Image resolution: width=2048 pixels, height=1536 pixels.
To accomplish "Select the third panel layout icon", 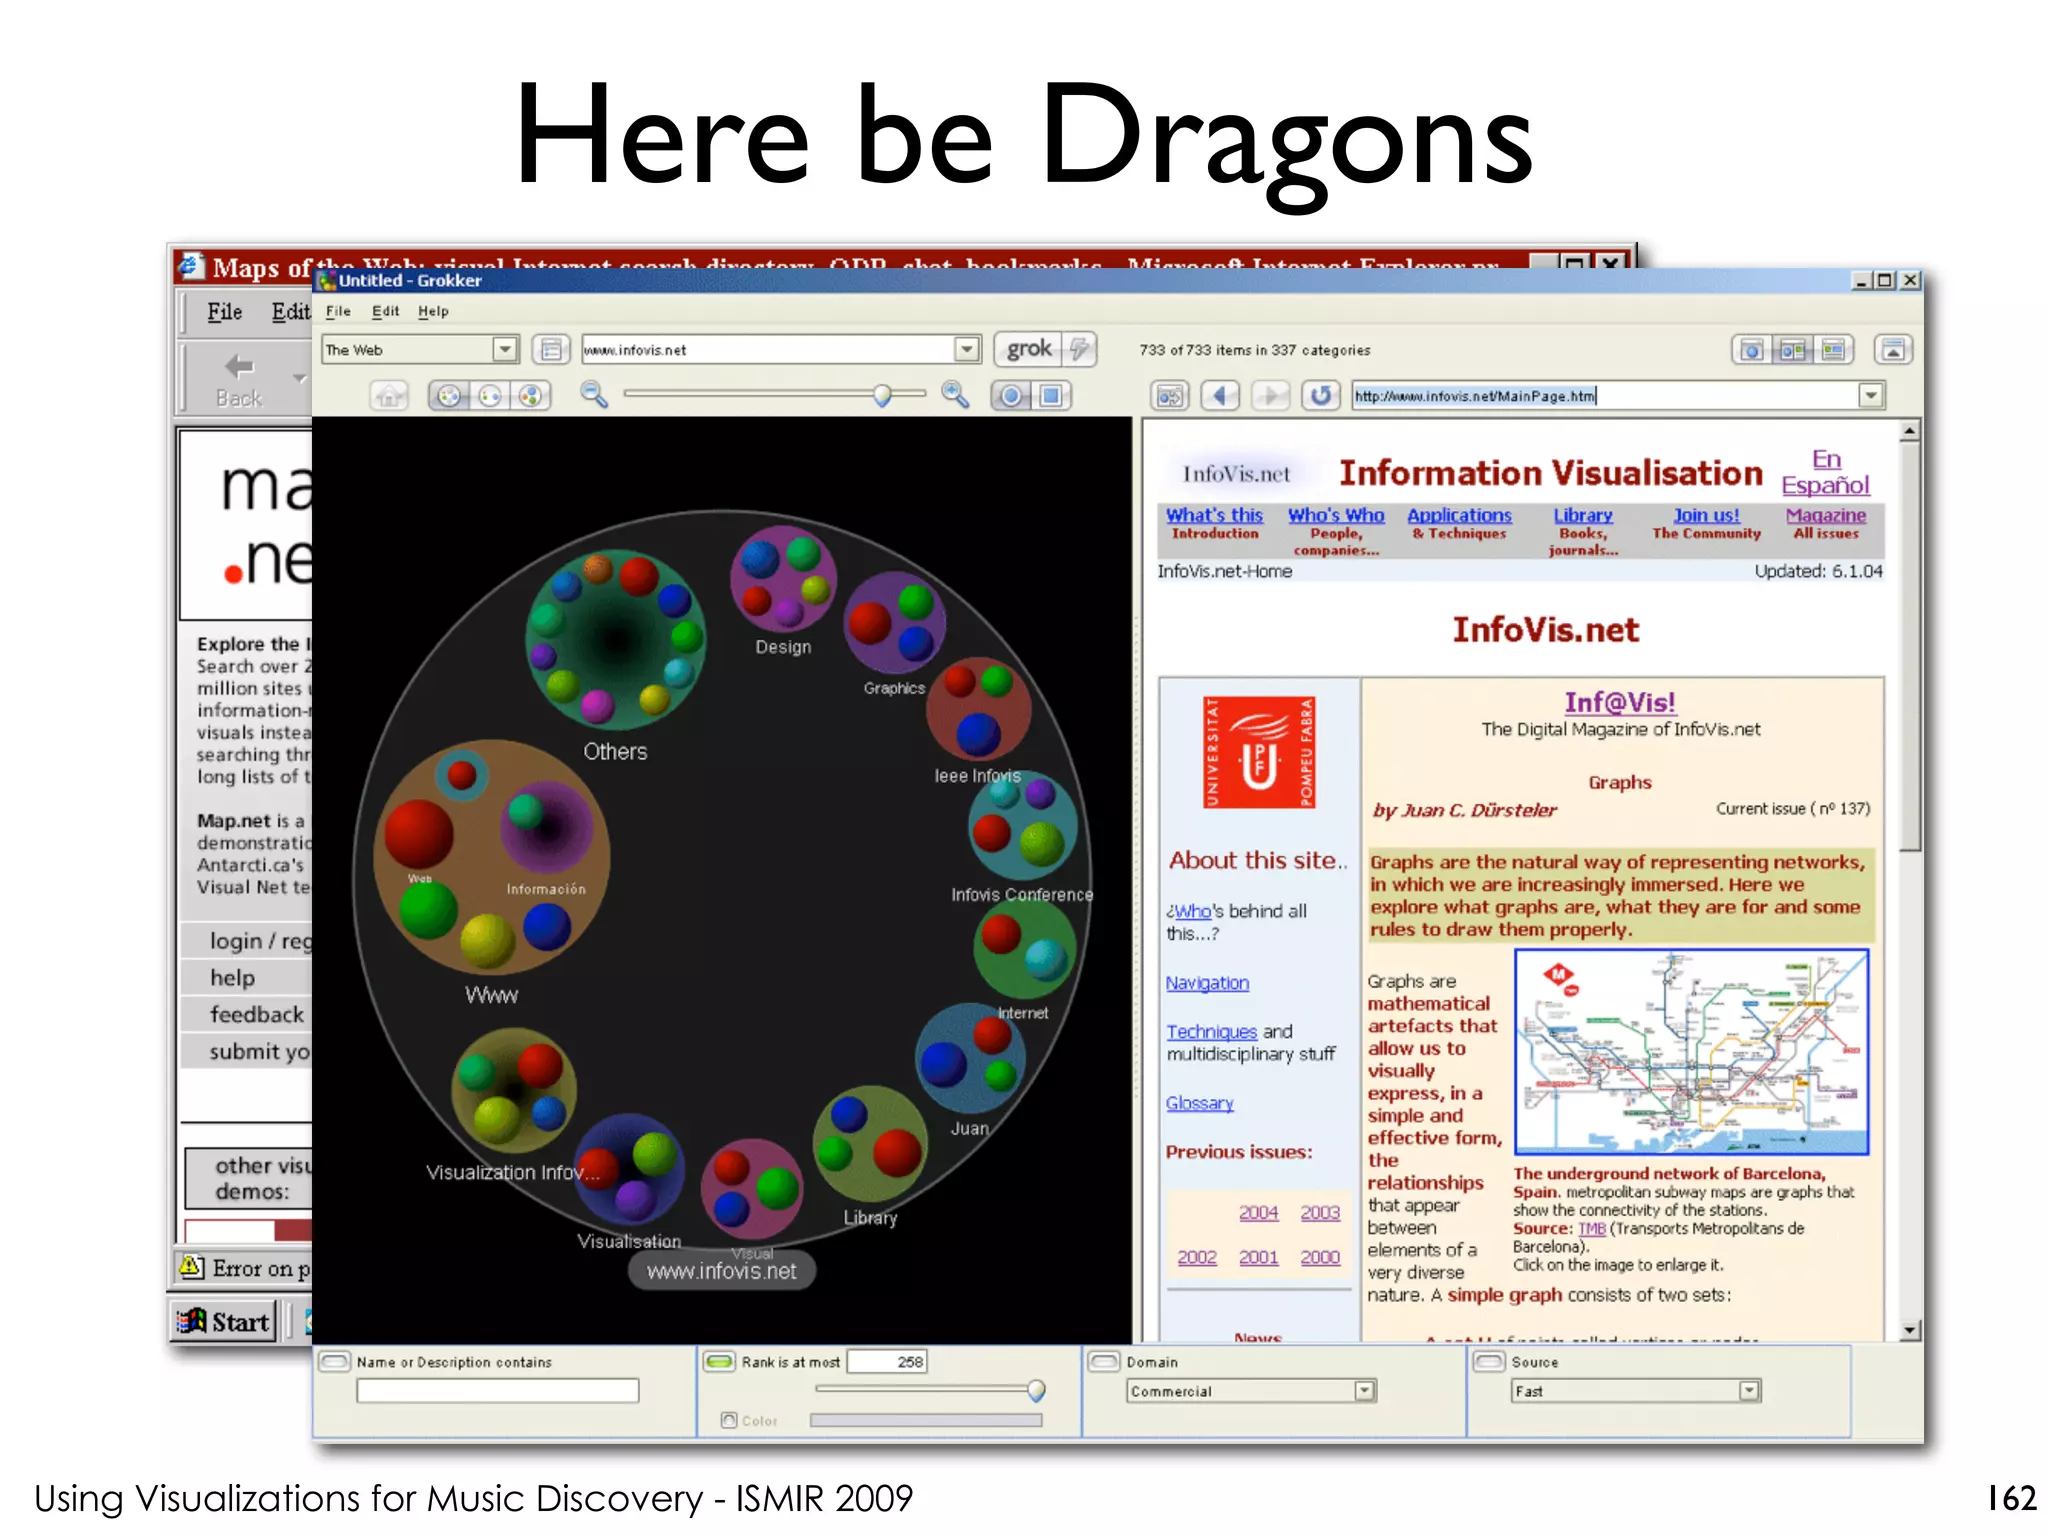I will (1833, 349).
